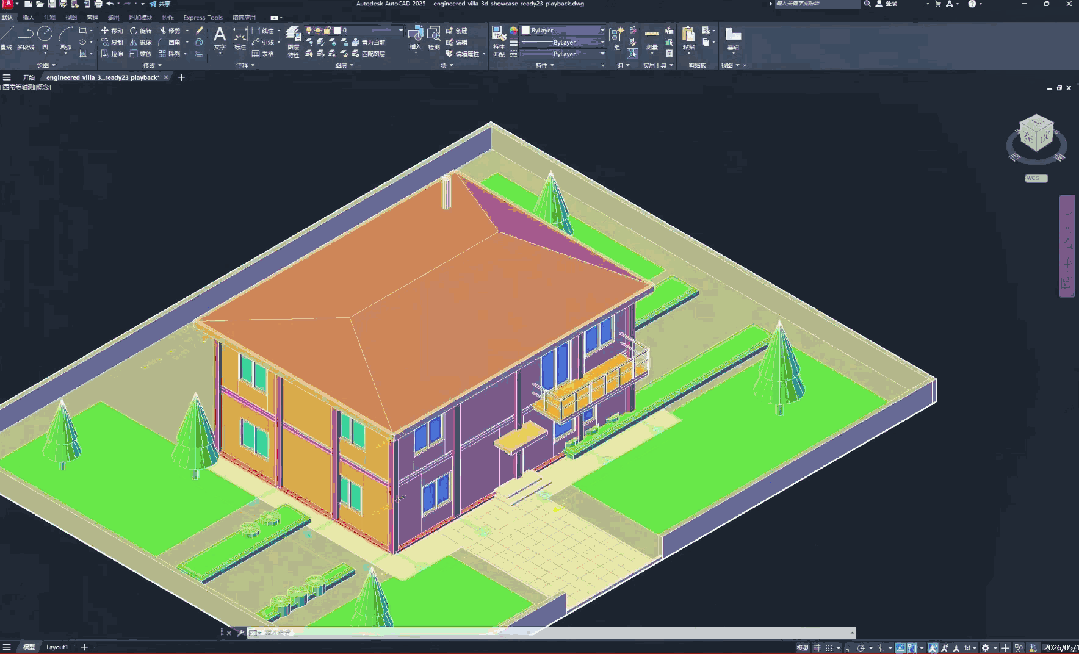Click the ViewCube in the viewport corner

(x=1036, y=136)
